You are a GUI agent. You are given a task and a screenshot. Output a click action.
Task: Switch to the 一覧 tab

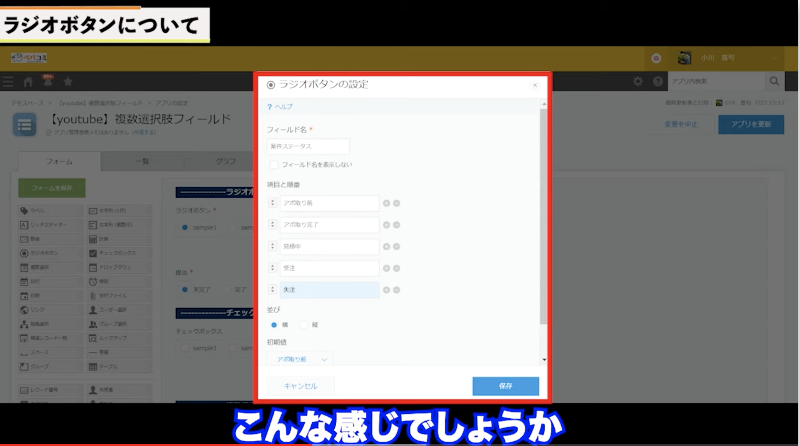coord(142,161)
